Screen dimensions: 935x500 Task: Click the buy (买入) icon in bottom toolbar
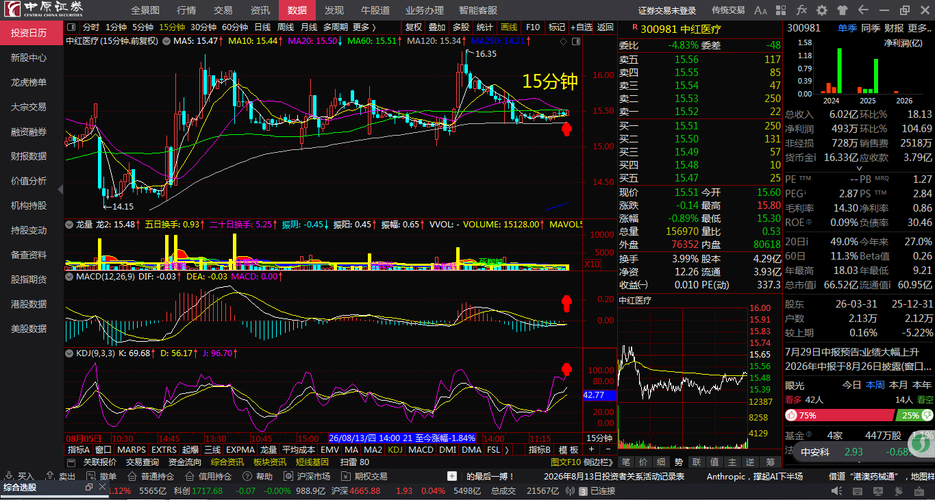9,476
